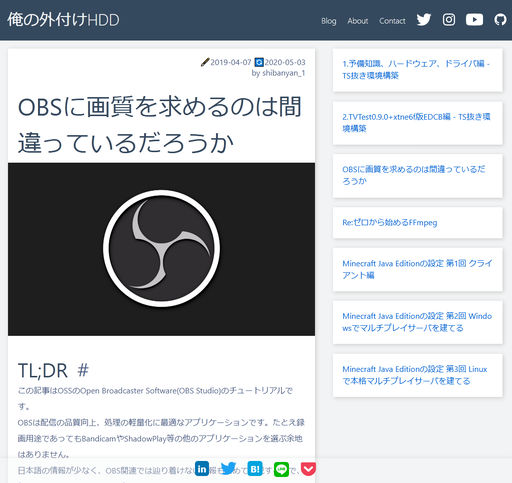Screen dimensions: 512x483
Task: Share the article on LINE
Action: [282, 469]
